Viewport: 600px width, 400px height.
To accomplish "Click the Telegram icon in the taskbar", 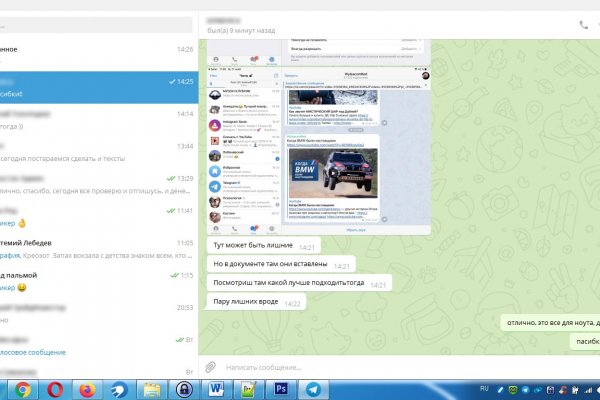I will click(x=314, y=389).
